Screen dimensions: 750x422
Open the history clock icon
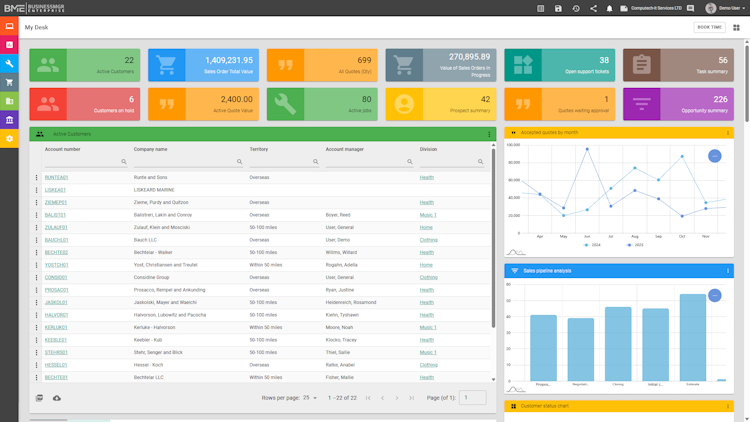pos(576,8)
